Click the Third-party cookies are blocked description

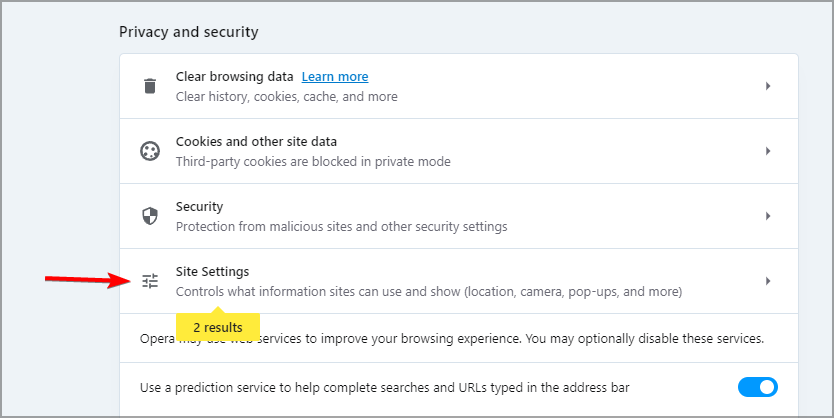(x=313, y=162)
